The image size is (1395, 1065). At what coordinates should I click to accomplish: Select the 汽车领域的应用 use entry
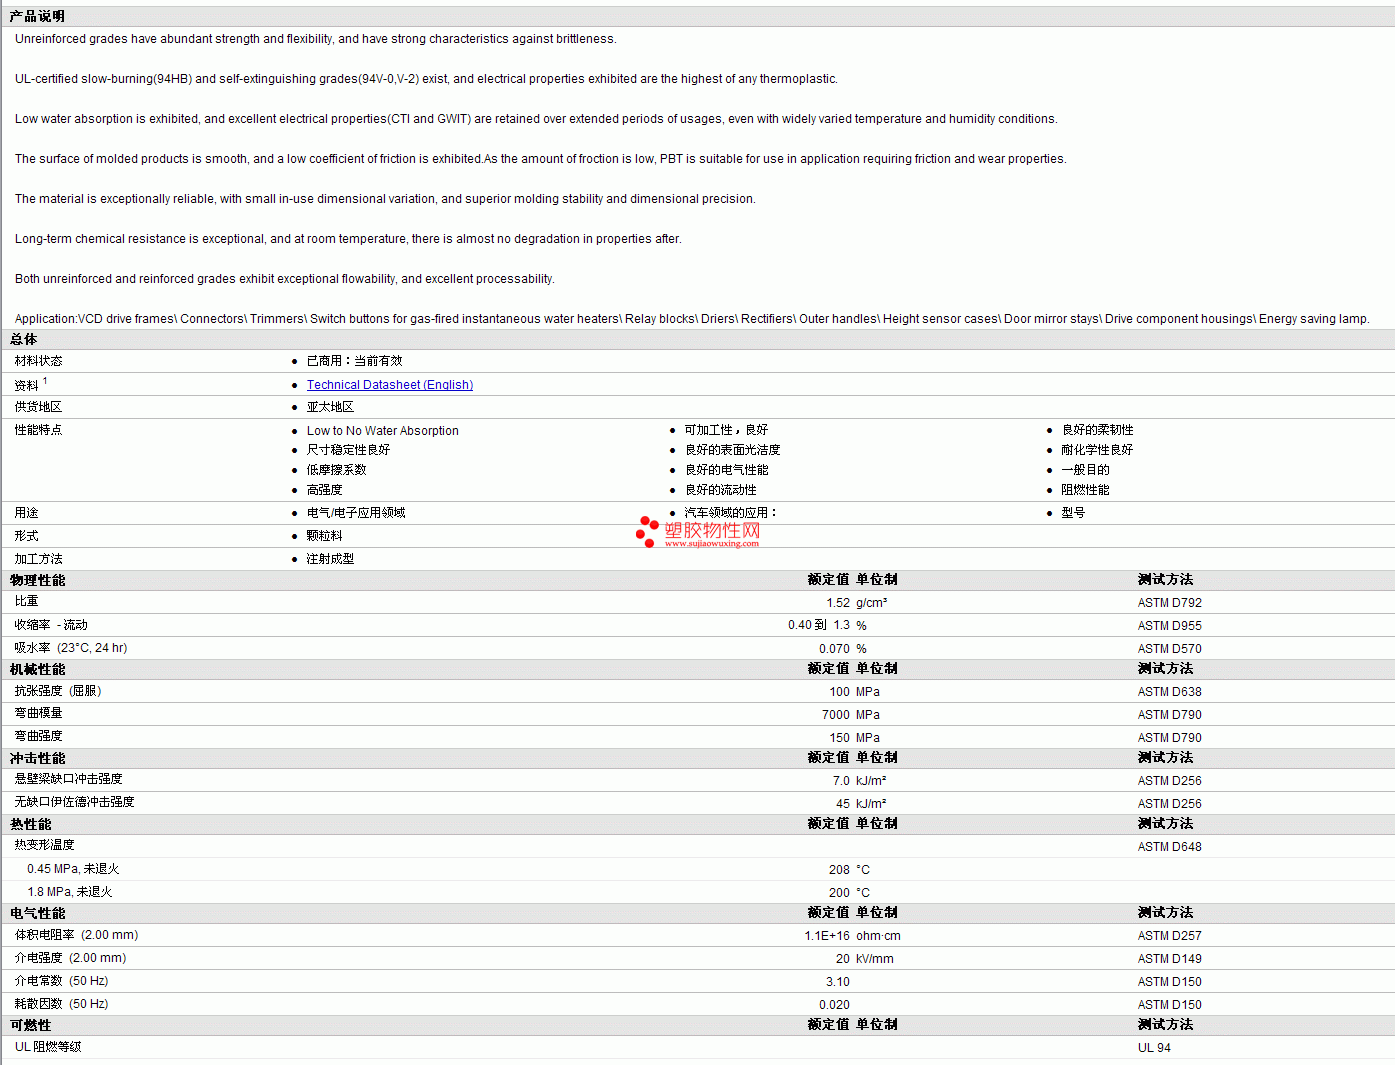click(x=730, y=513)
